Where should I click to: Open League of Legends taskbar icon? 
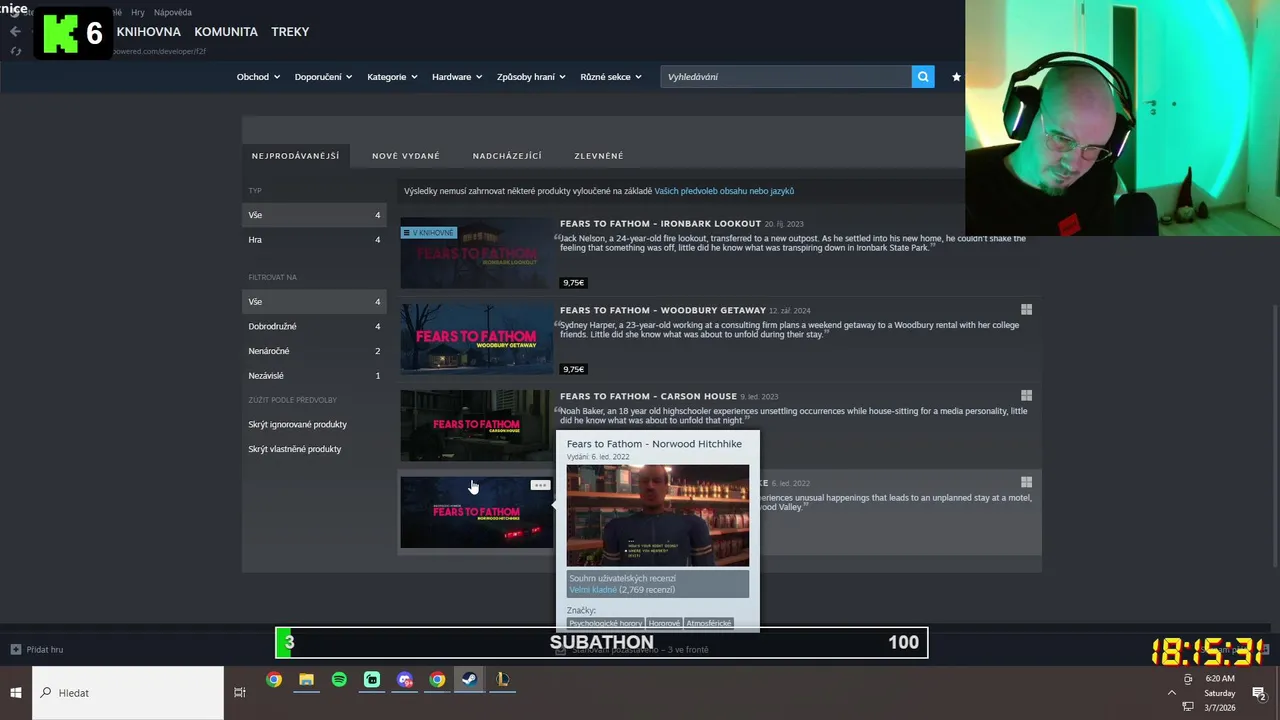click(x=502, y=680)
